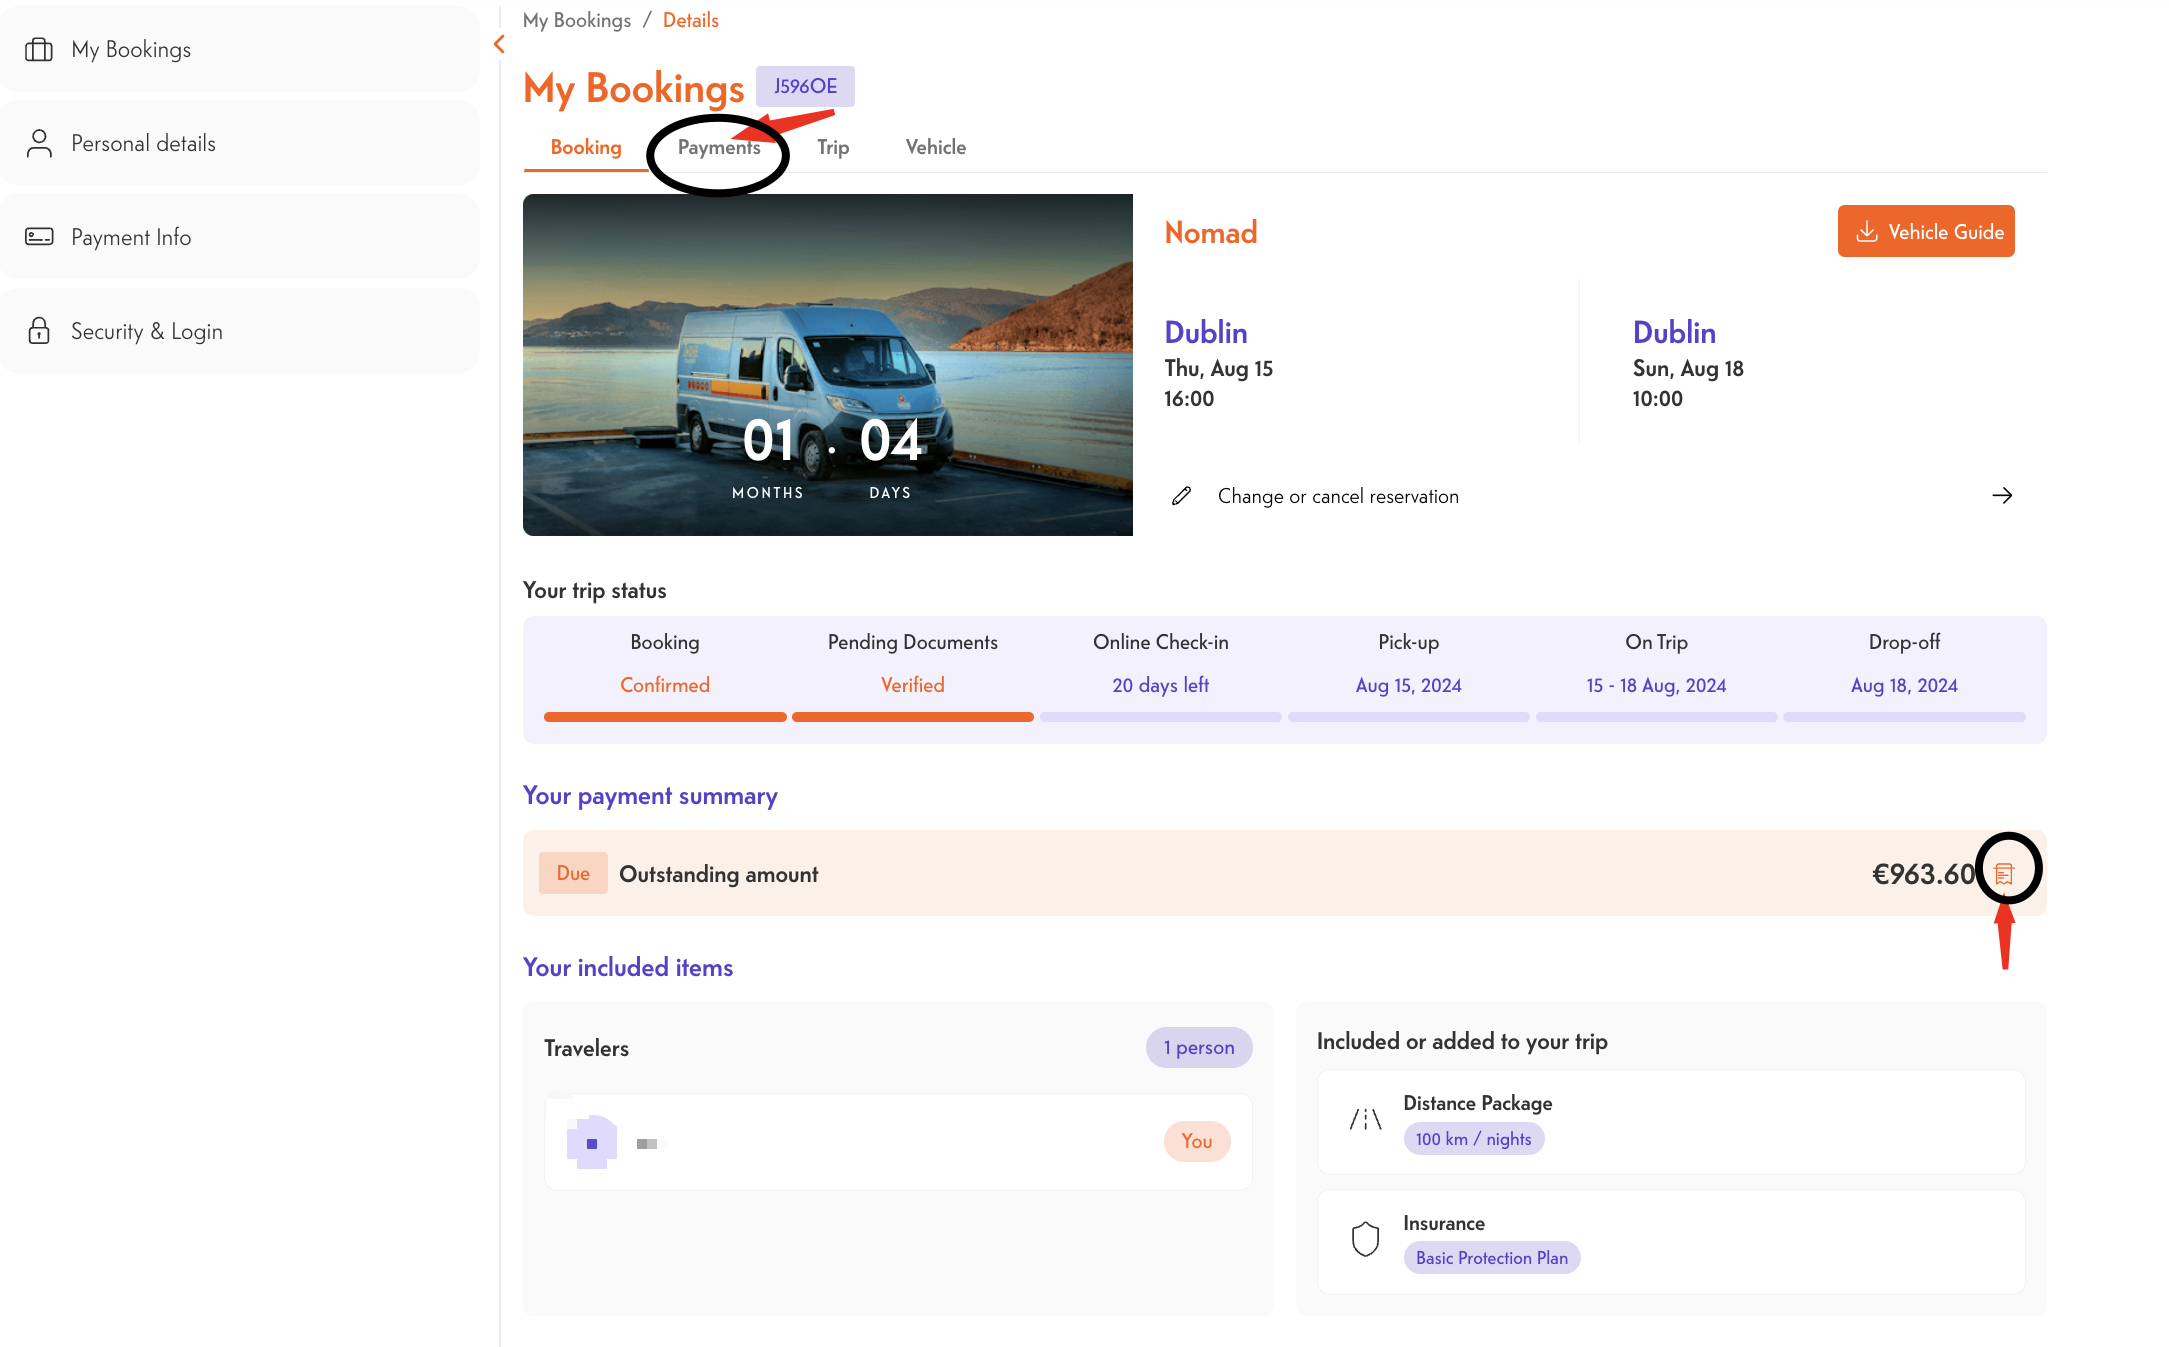2169x1347 pixels.
Task: Click the €963.60 outstanding amount
Action: 1923,874
